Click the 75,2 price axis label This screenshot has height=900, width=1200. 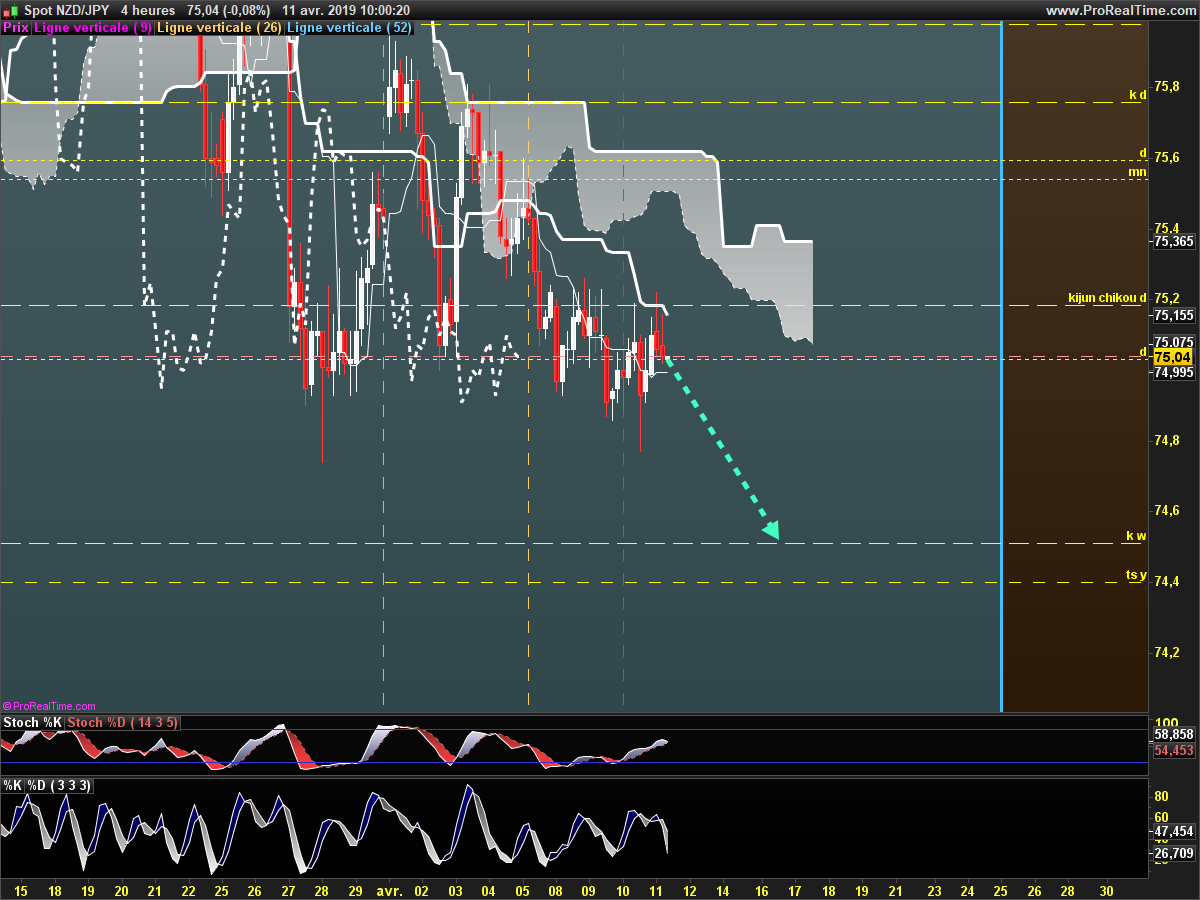click(1166, 298)
